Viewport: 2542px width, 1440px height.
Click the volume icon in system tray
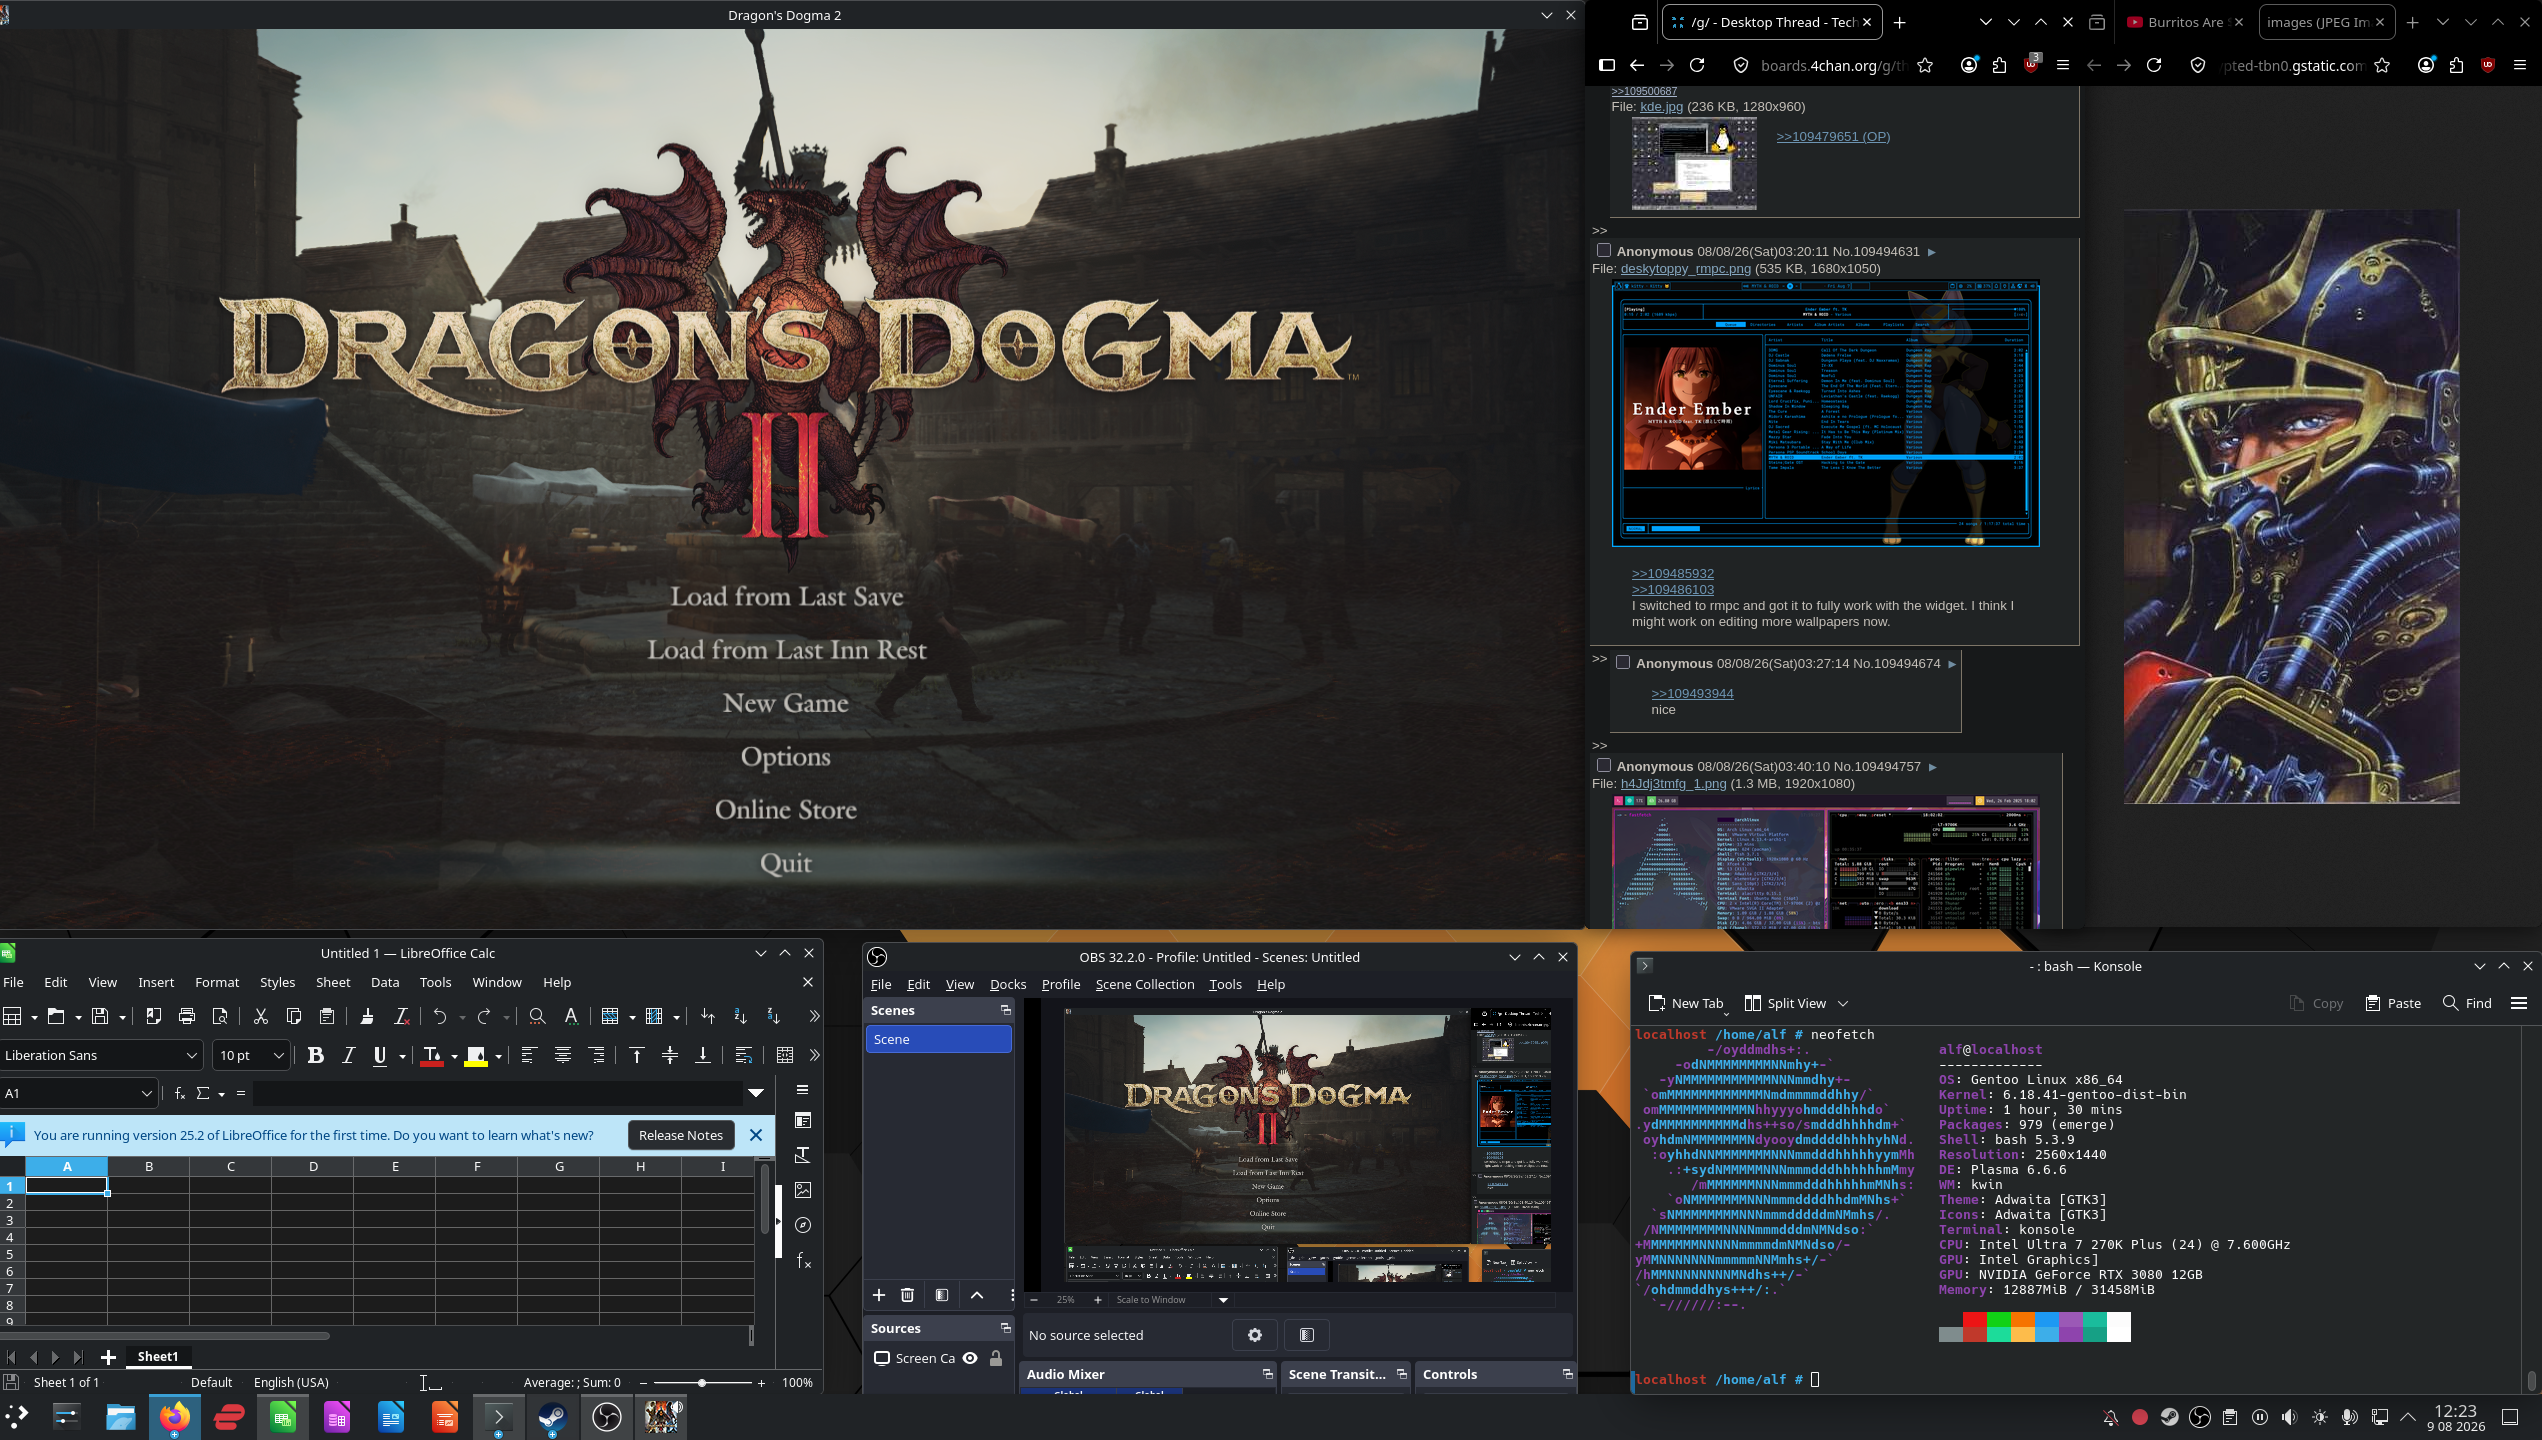[2290, 1417]
